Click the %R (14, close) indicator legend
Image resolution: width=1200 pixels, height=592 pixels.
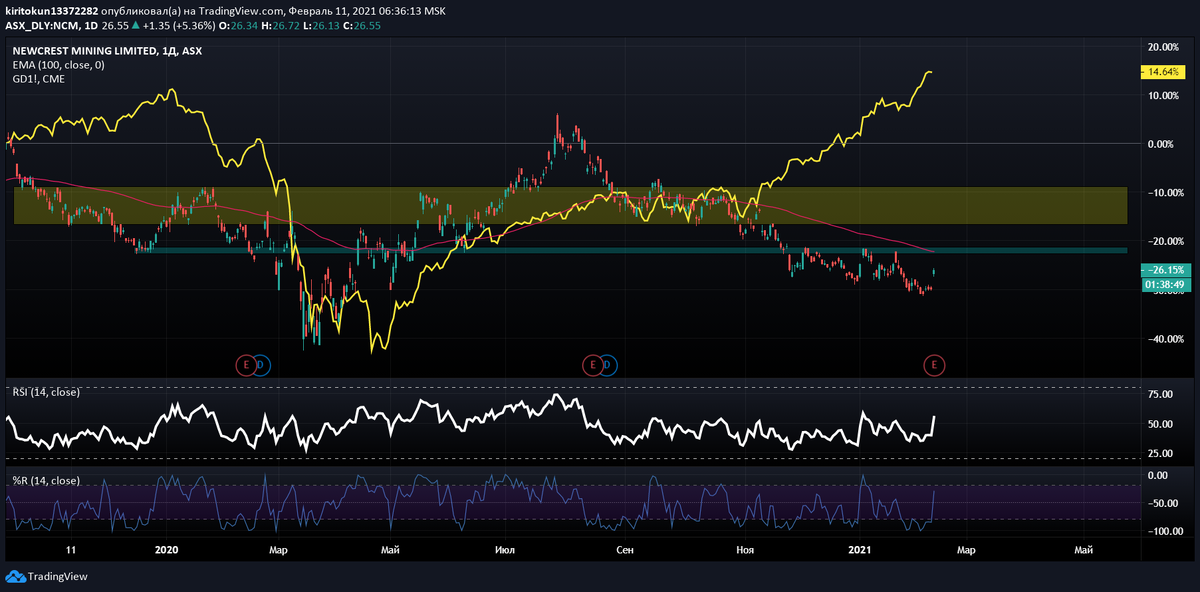pos(45,480)
